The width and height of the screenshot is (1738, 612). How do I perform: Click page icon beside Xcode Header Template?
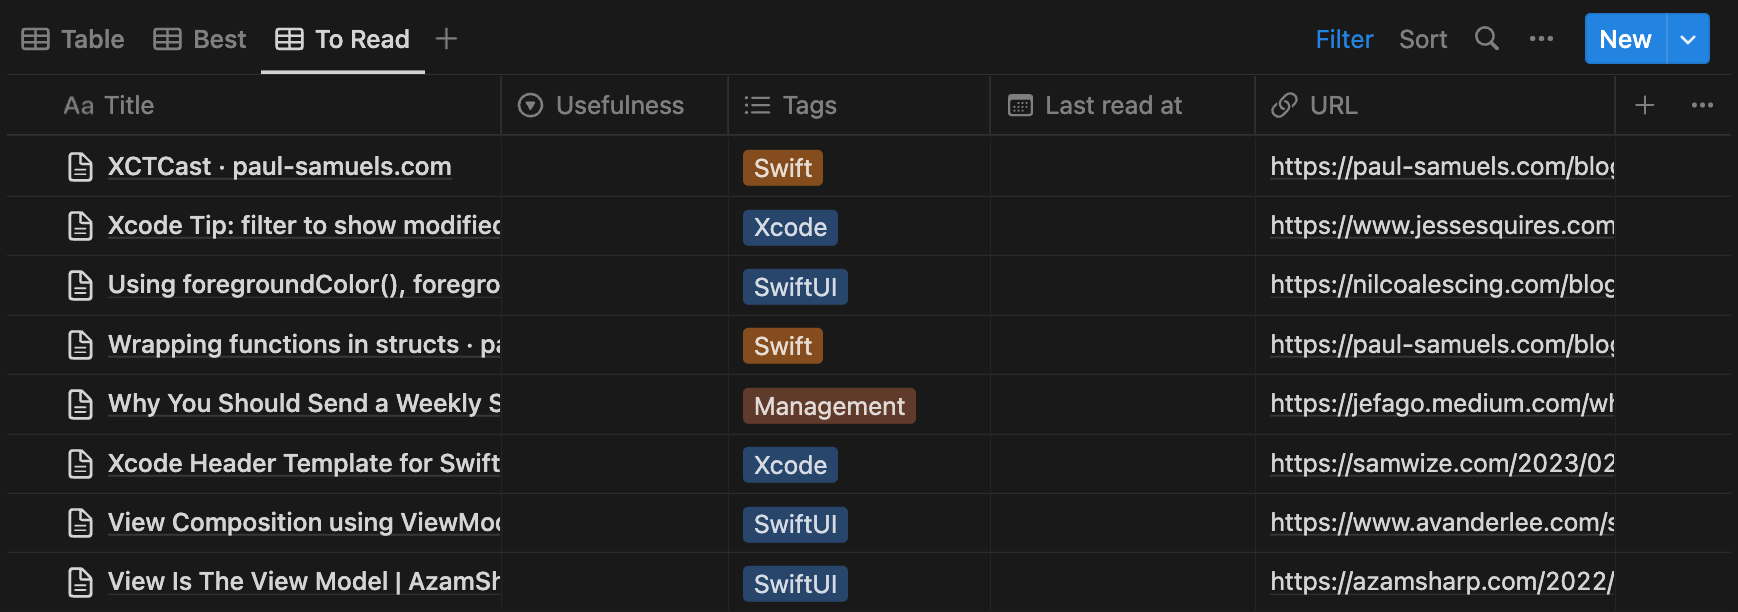(80, 464)
